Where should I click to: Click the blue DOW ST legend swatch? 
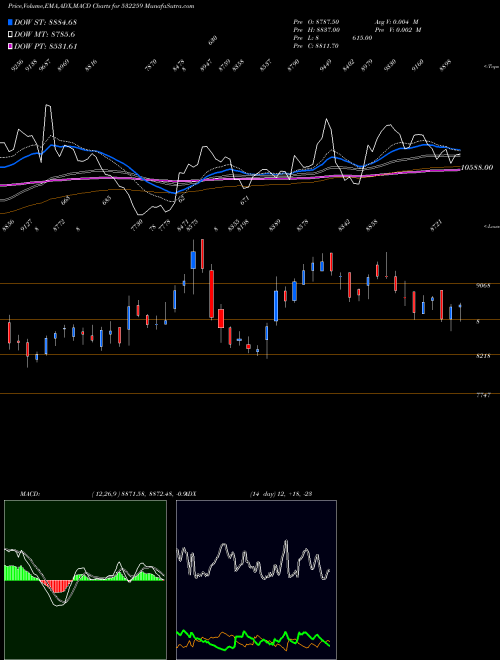10,22
